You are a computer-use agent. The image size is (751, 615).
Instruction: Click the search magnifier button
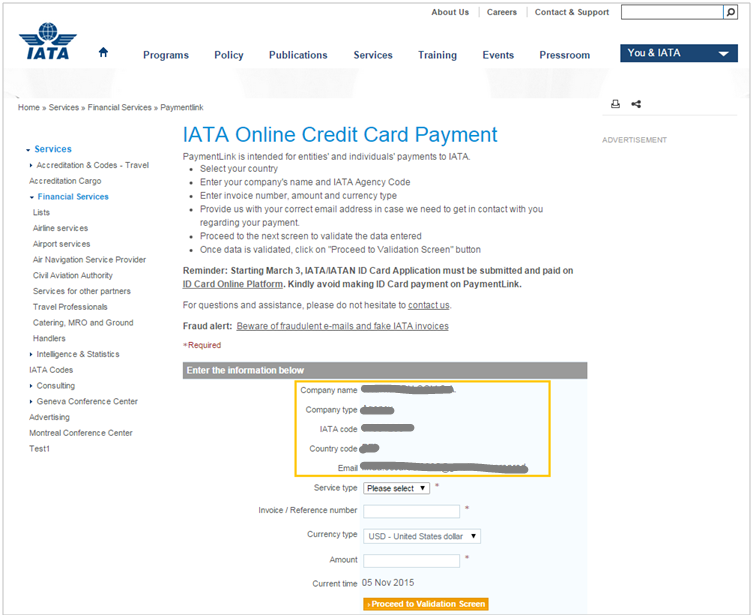click(730, 12)
